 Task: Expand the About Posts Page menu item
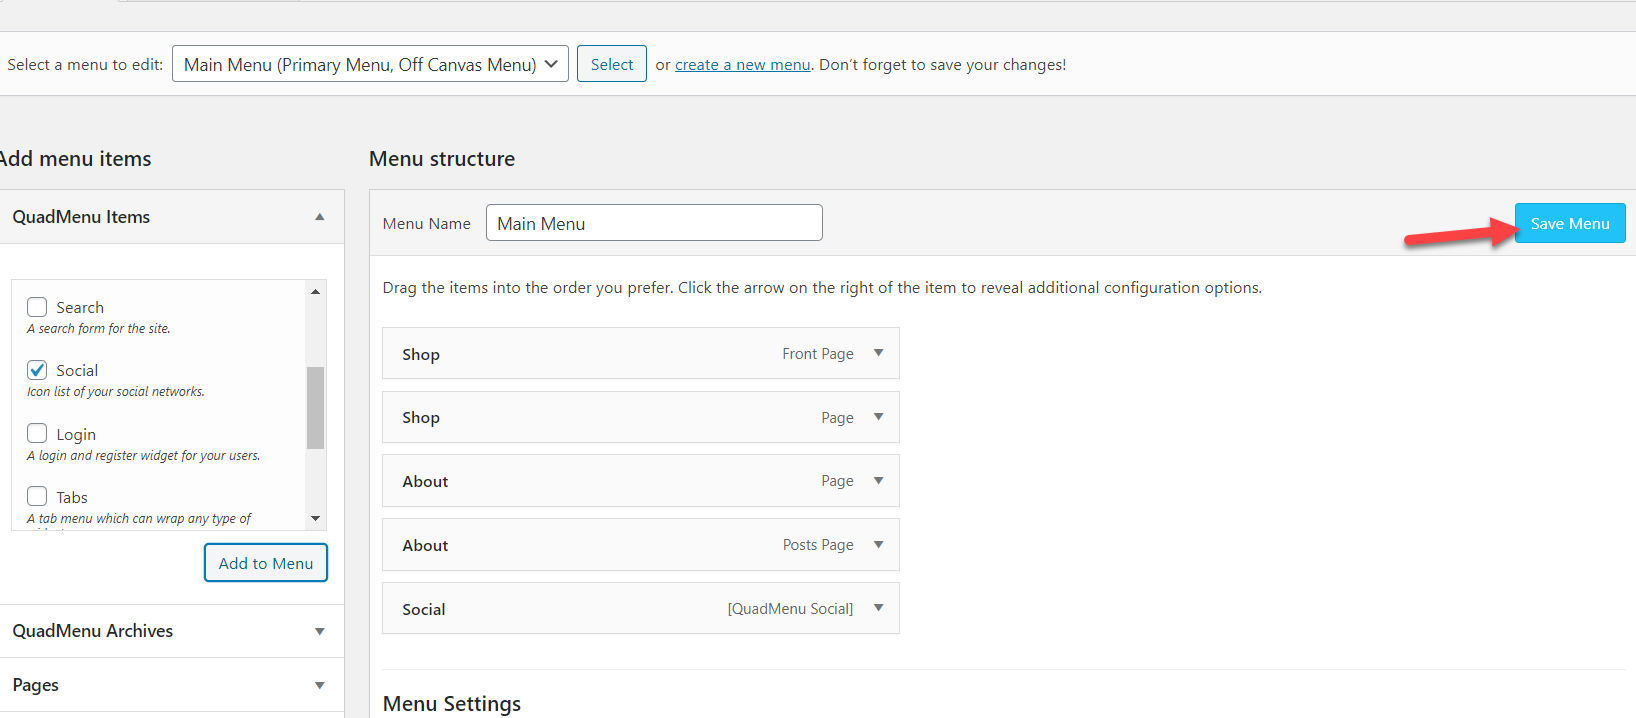tap(879, 545)
